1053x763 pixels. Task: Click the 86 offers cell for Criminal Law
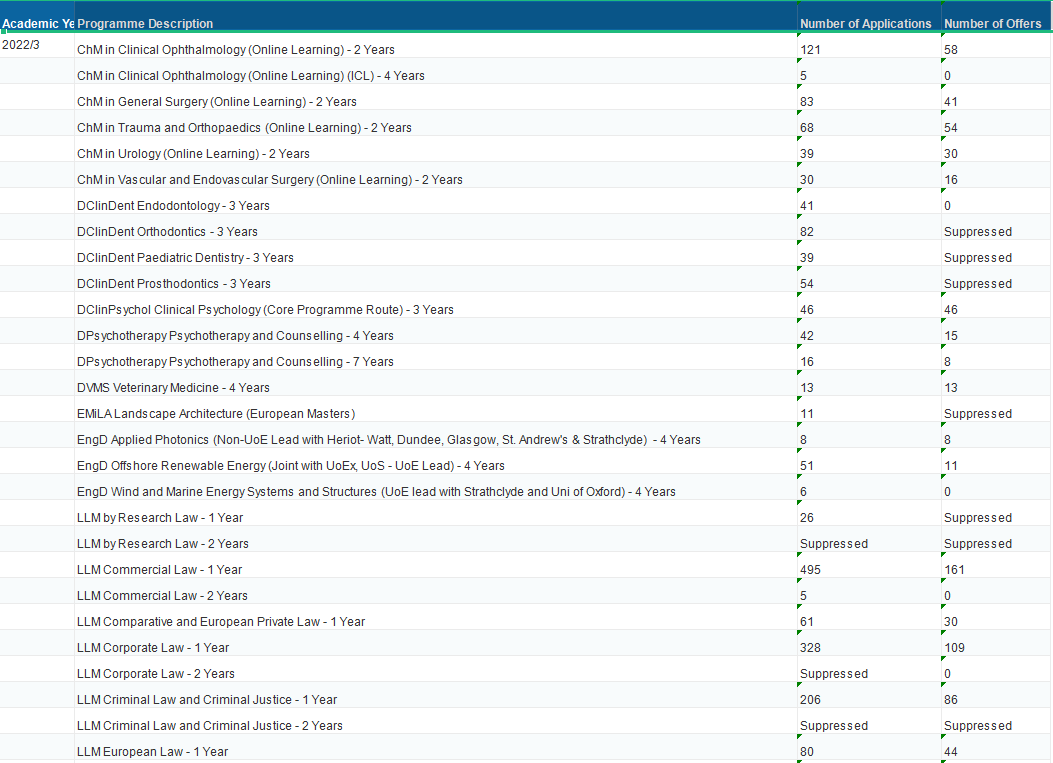pyautogui.click(x=951, y=700)
